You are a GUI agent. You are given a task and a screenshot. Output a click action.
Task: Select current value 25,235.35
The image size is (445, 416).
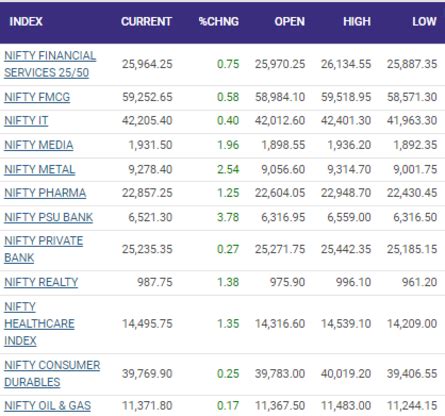coord(147,249)
